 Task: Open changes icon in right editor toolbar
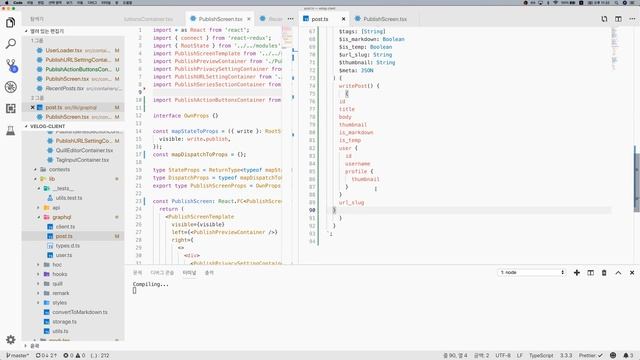coord(604,19)
